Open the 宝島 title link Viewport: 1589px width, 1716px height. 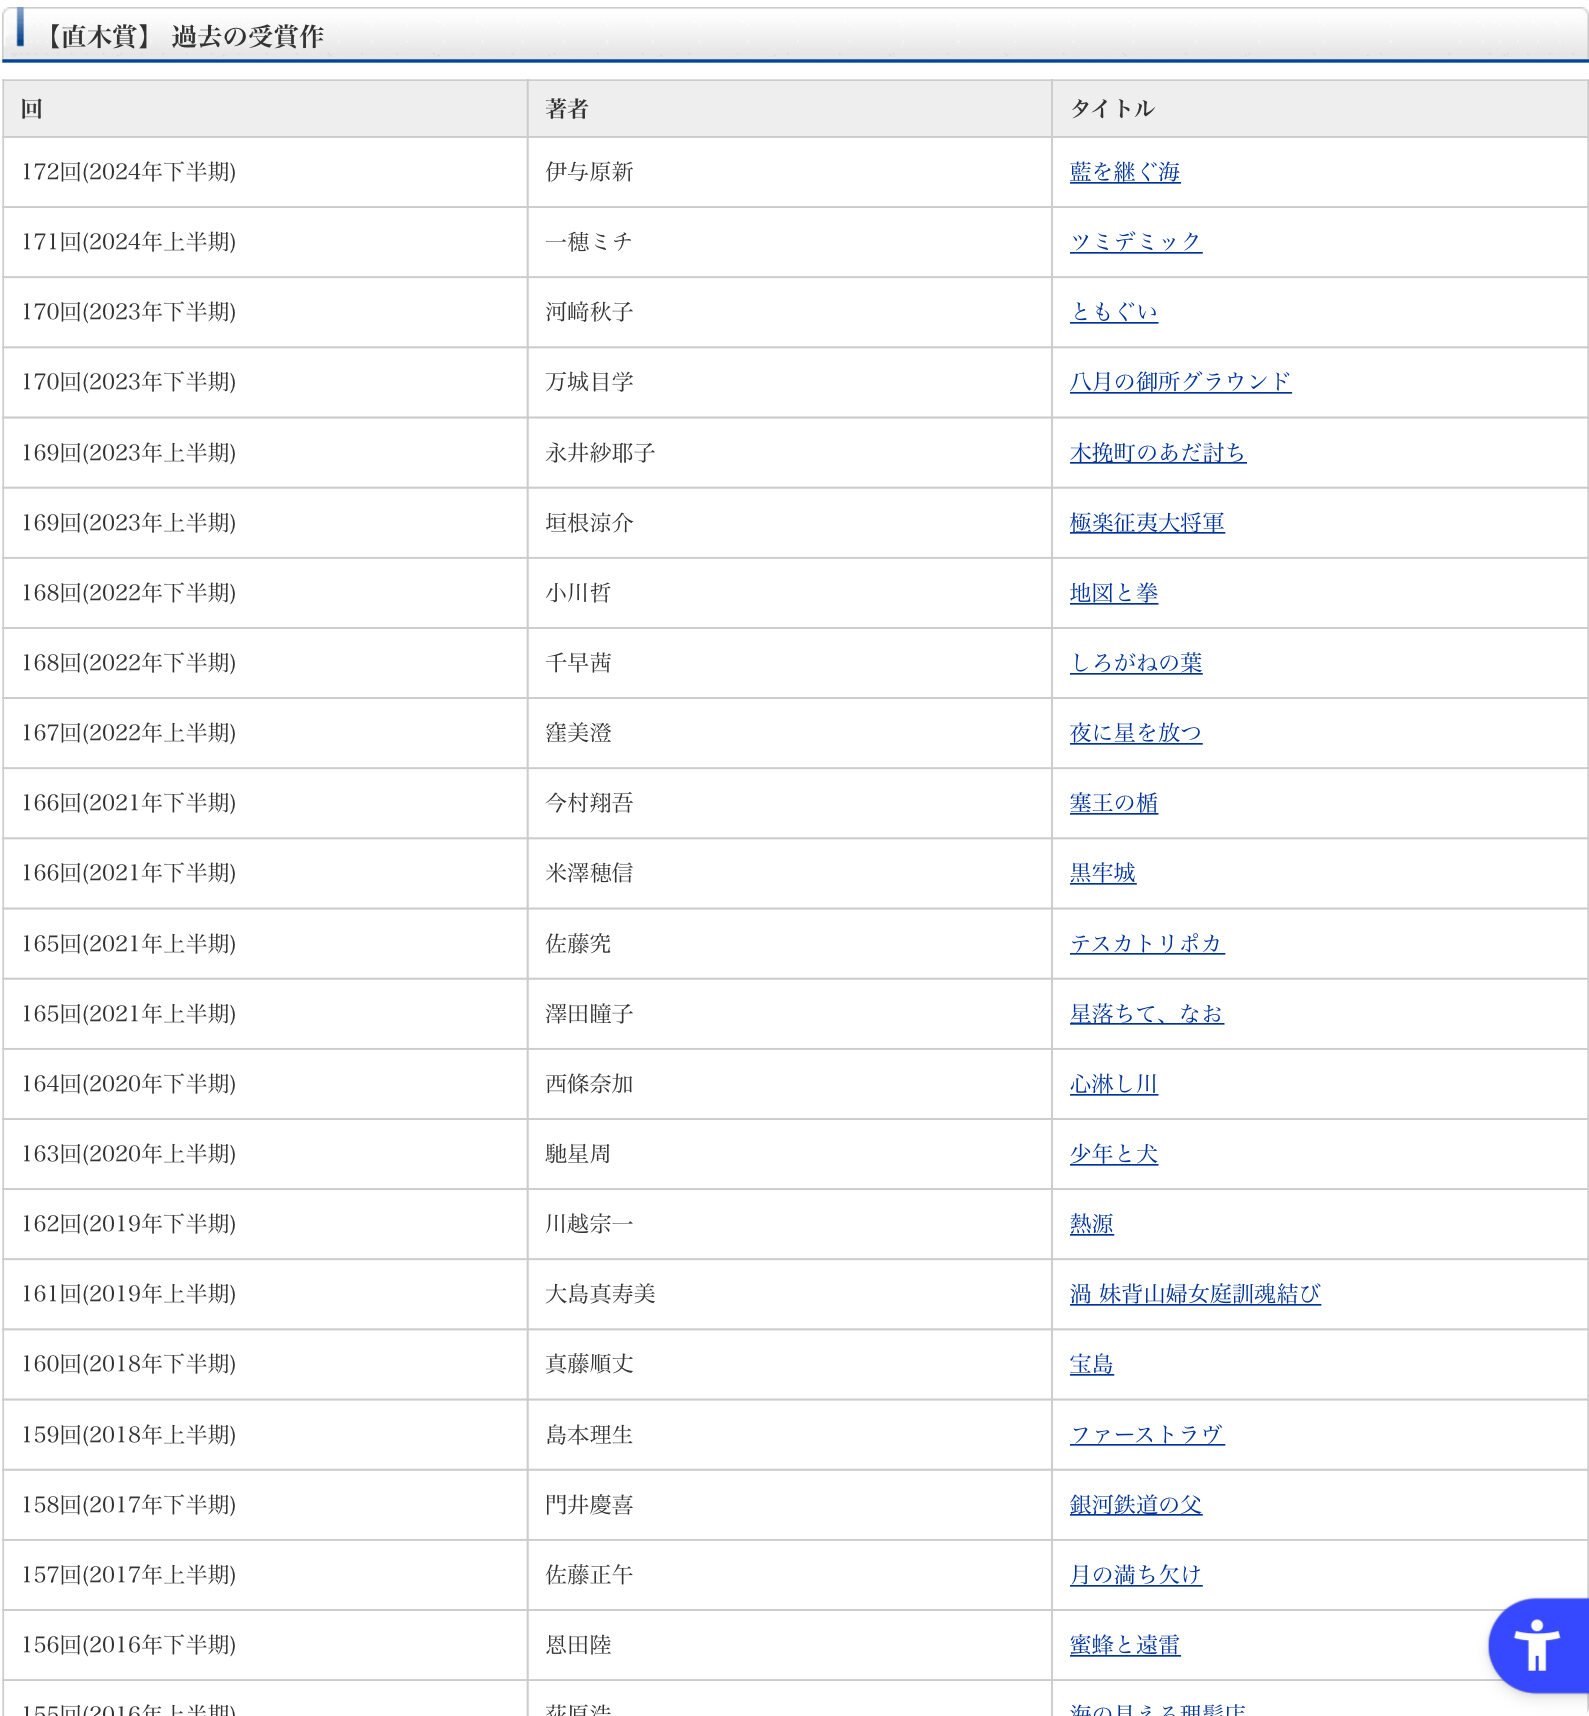1092,1364
